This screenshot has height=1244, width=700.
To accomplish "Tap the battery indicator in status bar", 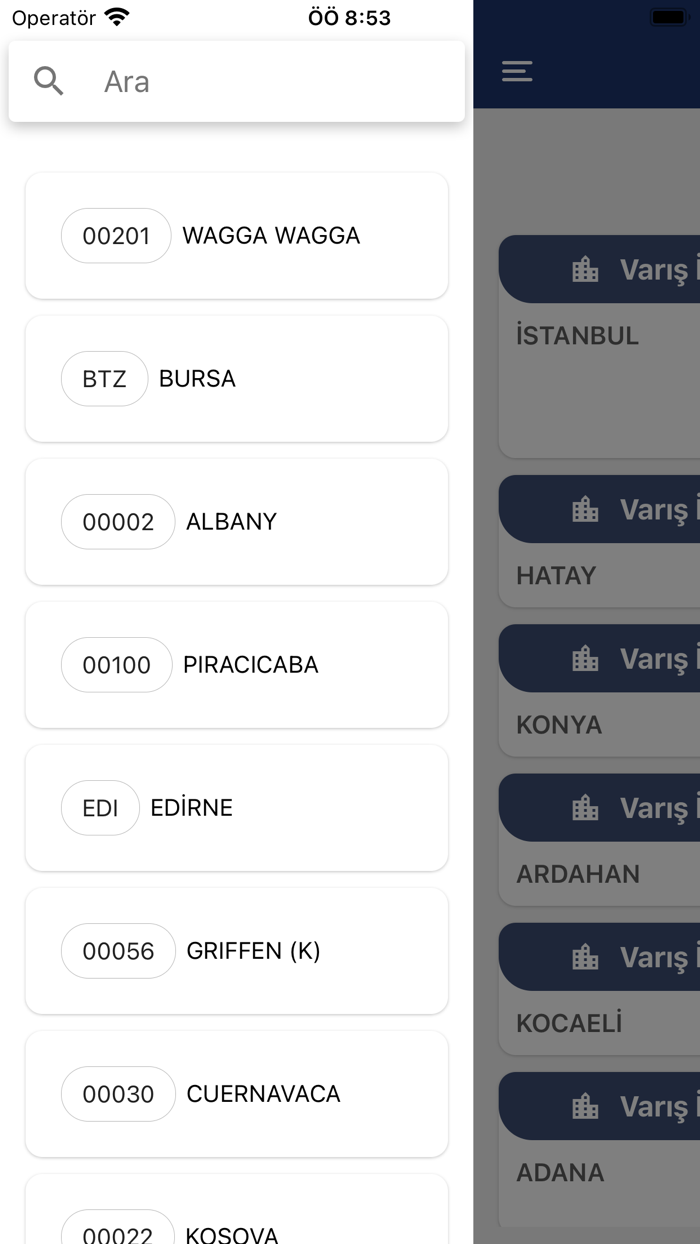I will click(668, 16).
